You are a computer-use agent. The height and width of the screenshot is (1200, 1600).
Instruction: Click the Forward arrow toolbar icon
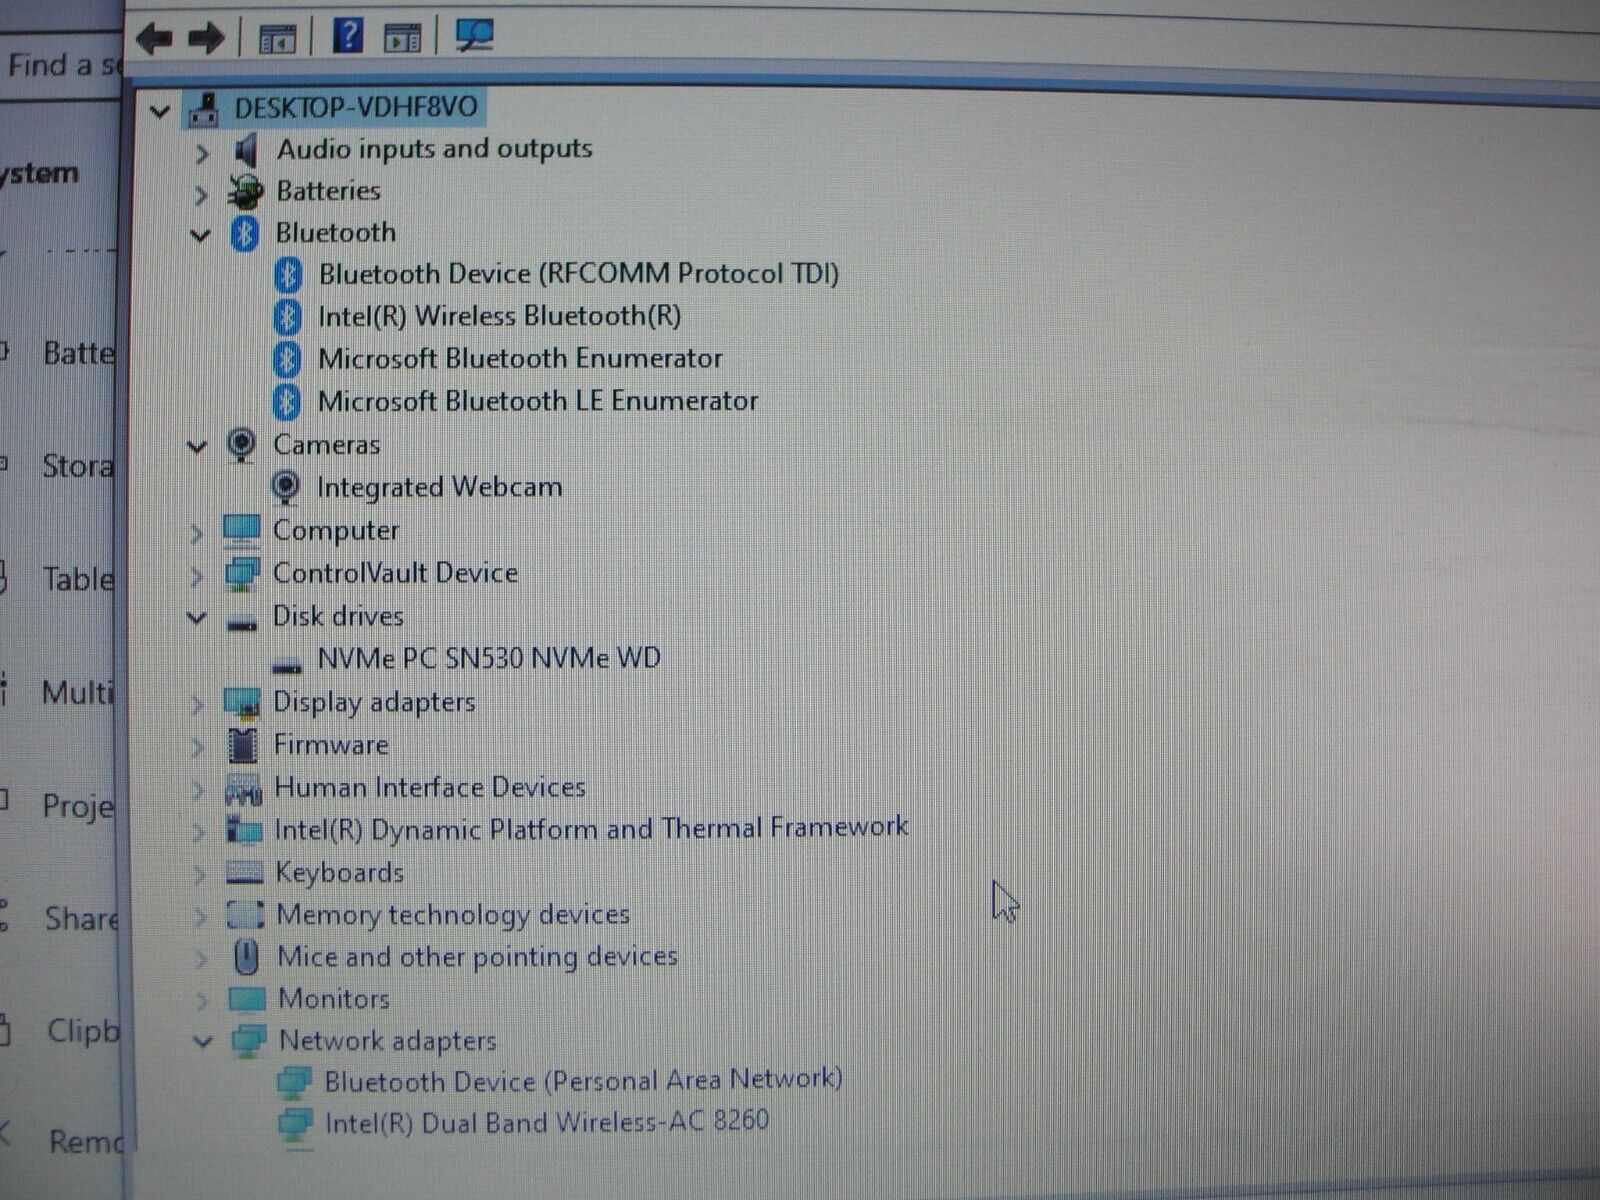[206, 38]
